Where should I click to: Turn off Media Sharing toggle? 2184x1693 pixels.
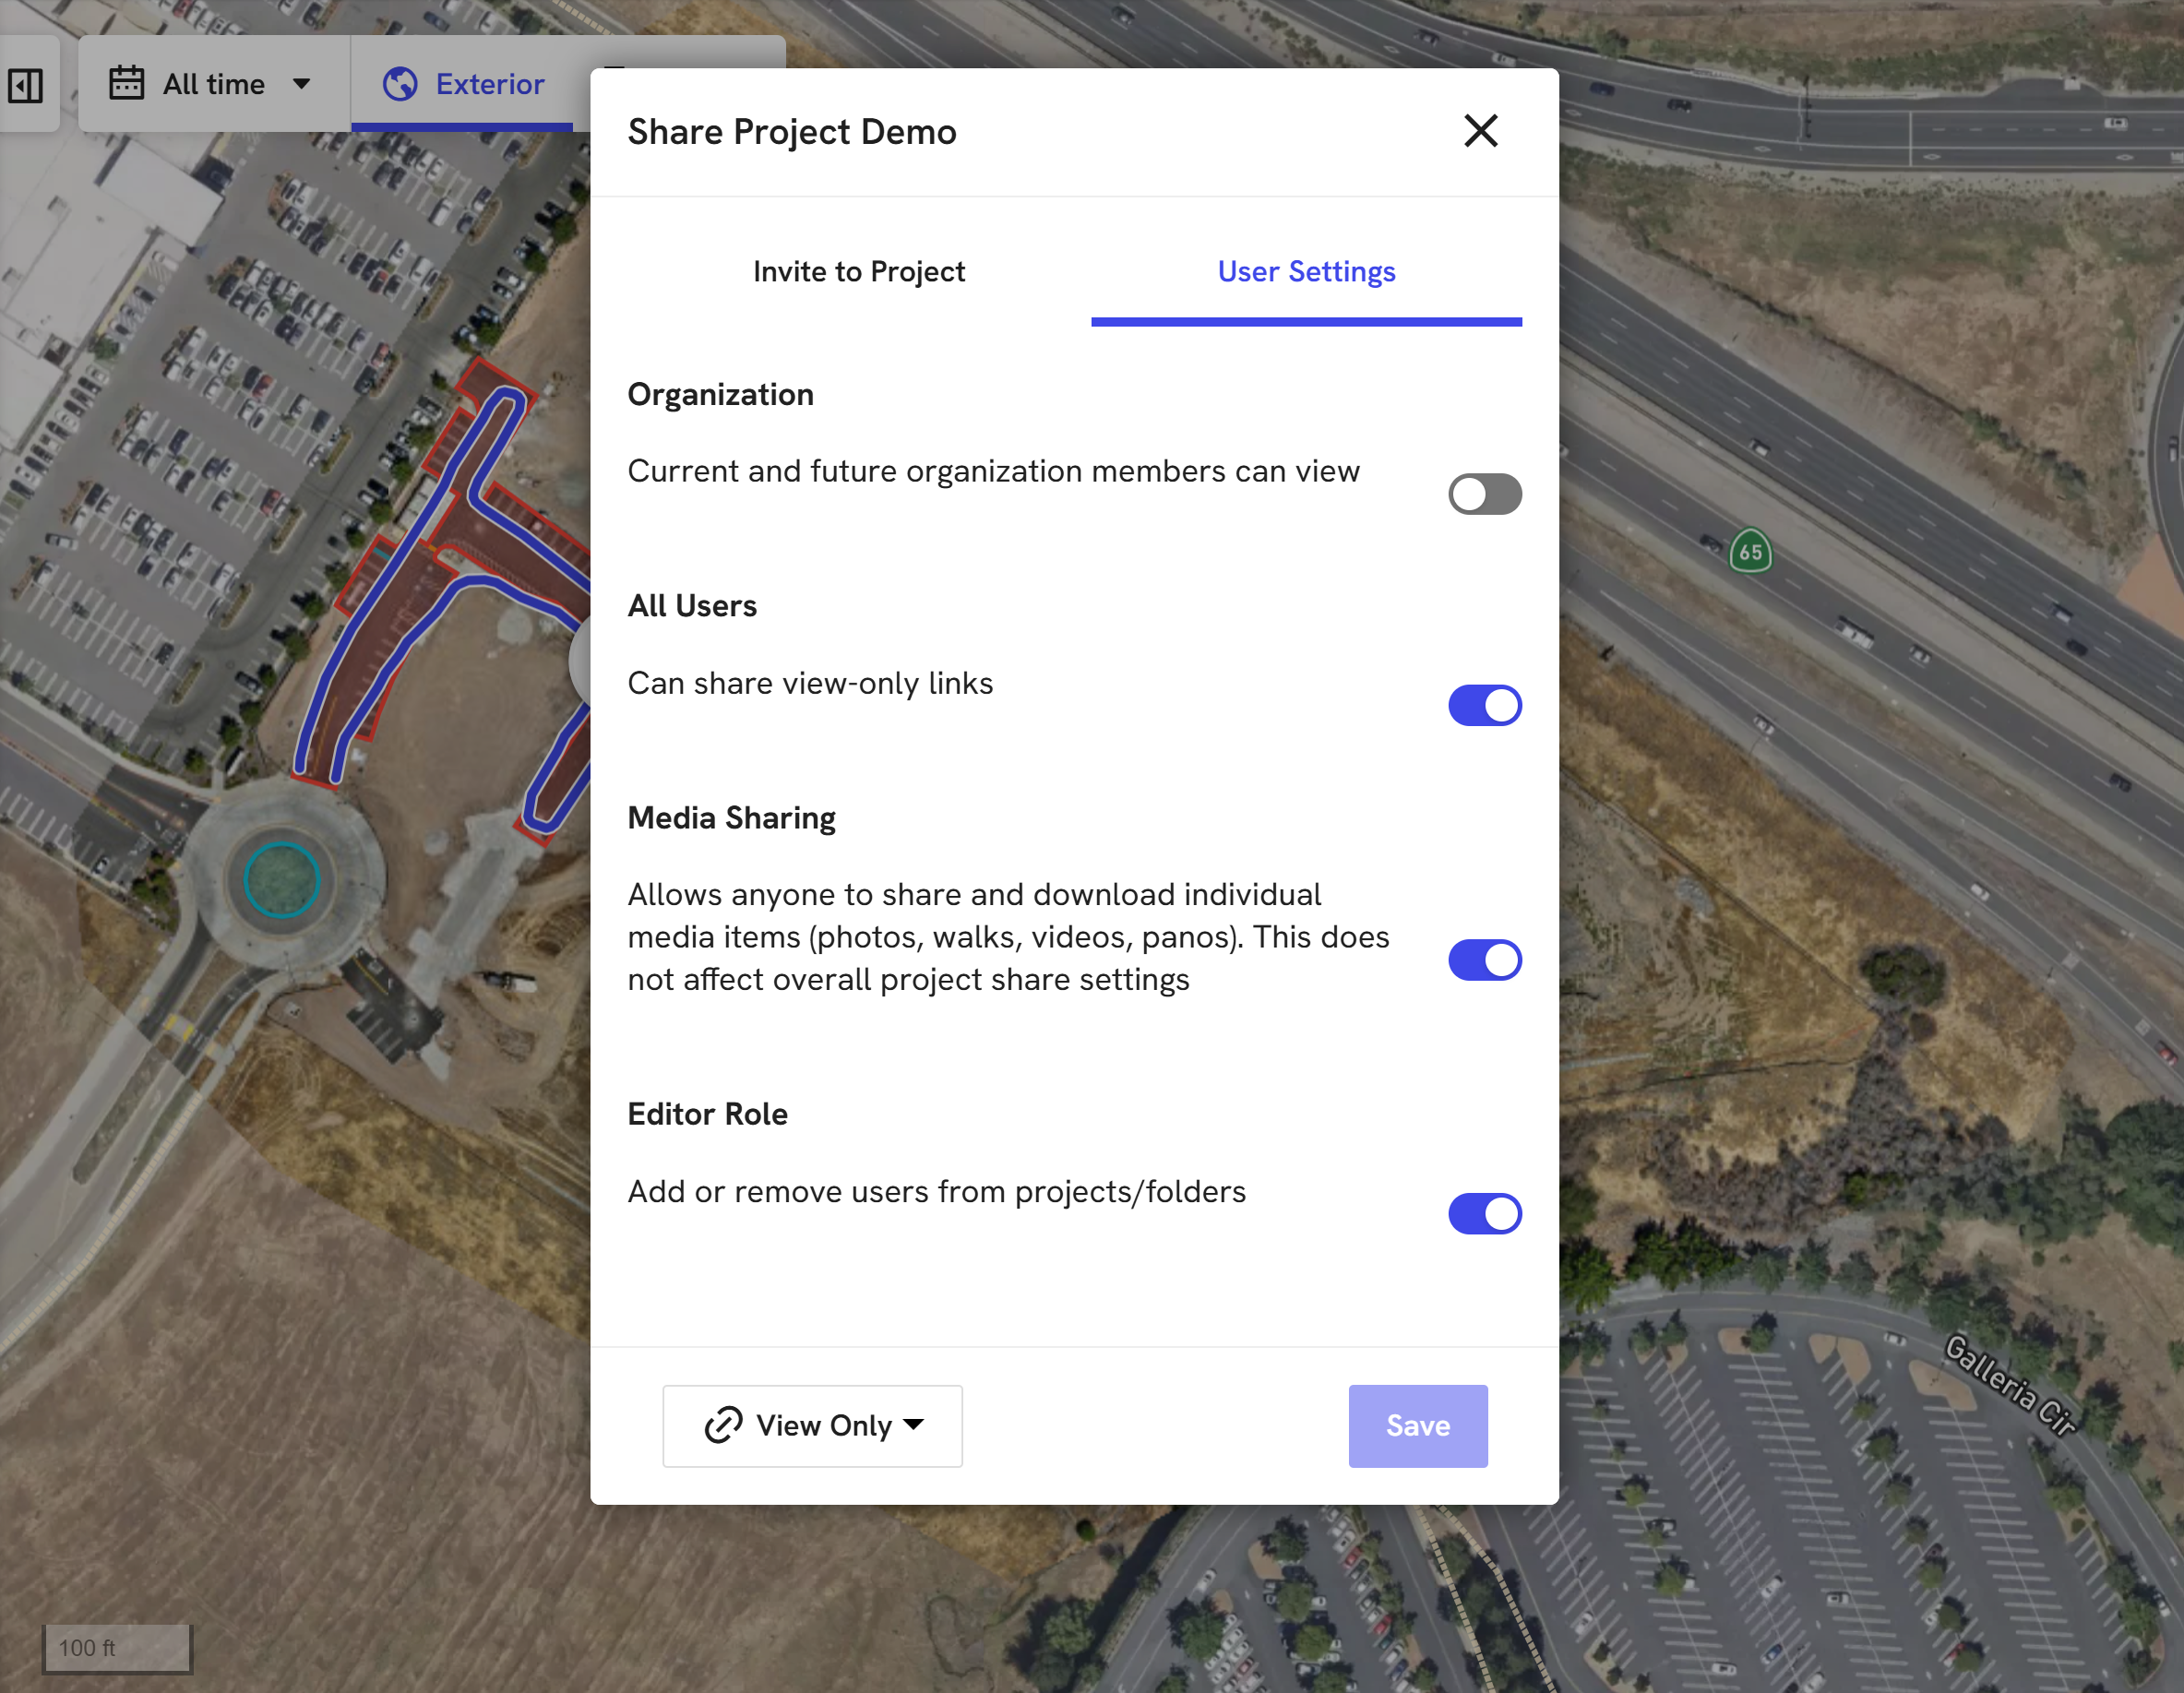point(1484,960)
